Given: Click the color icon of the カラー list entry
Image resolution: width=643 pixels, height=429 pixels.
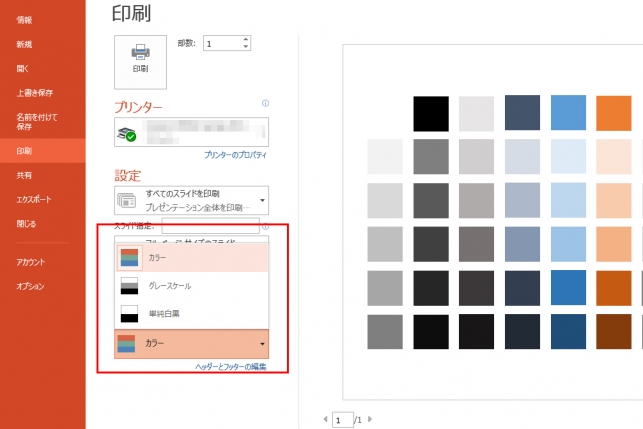Looking at the screenshot, I should 130,258.
